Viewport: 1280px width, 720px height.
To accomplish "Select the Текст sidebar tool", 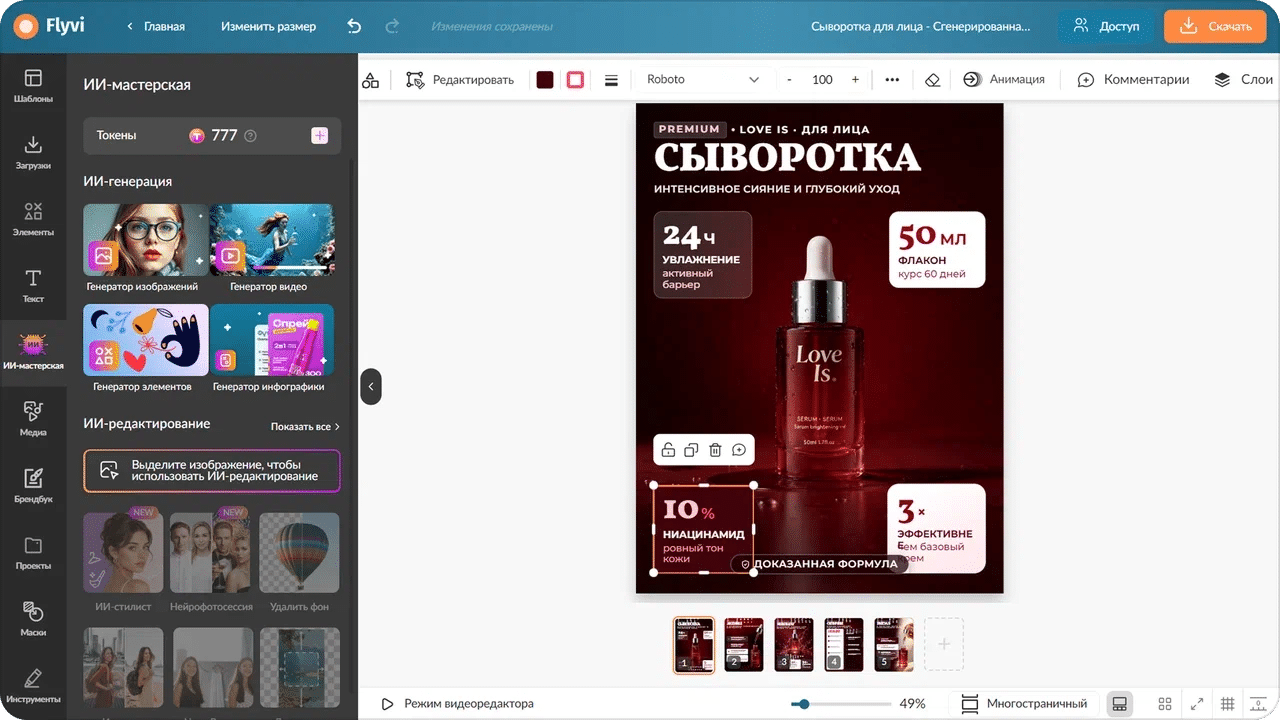I will [33, 286].
